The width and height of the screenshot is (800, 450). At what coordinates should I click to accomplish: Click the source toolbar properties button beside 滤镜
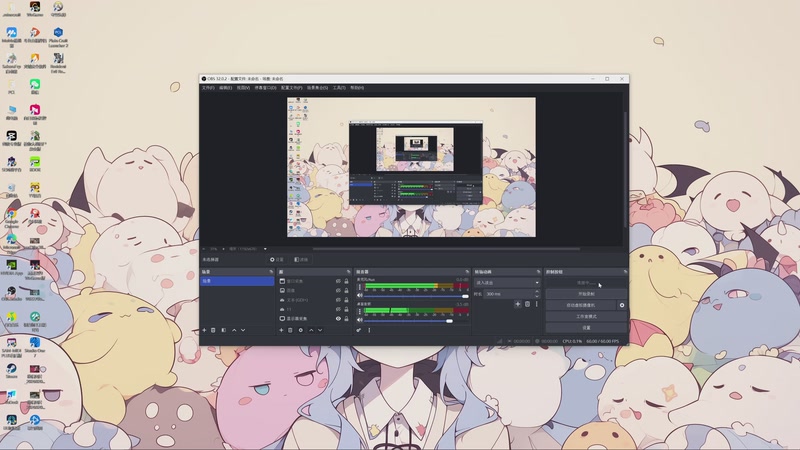[277, 260]
